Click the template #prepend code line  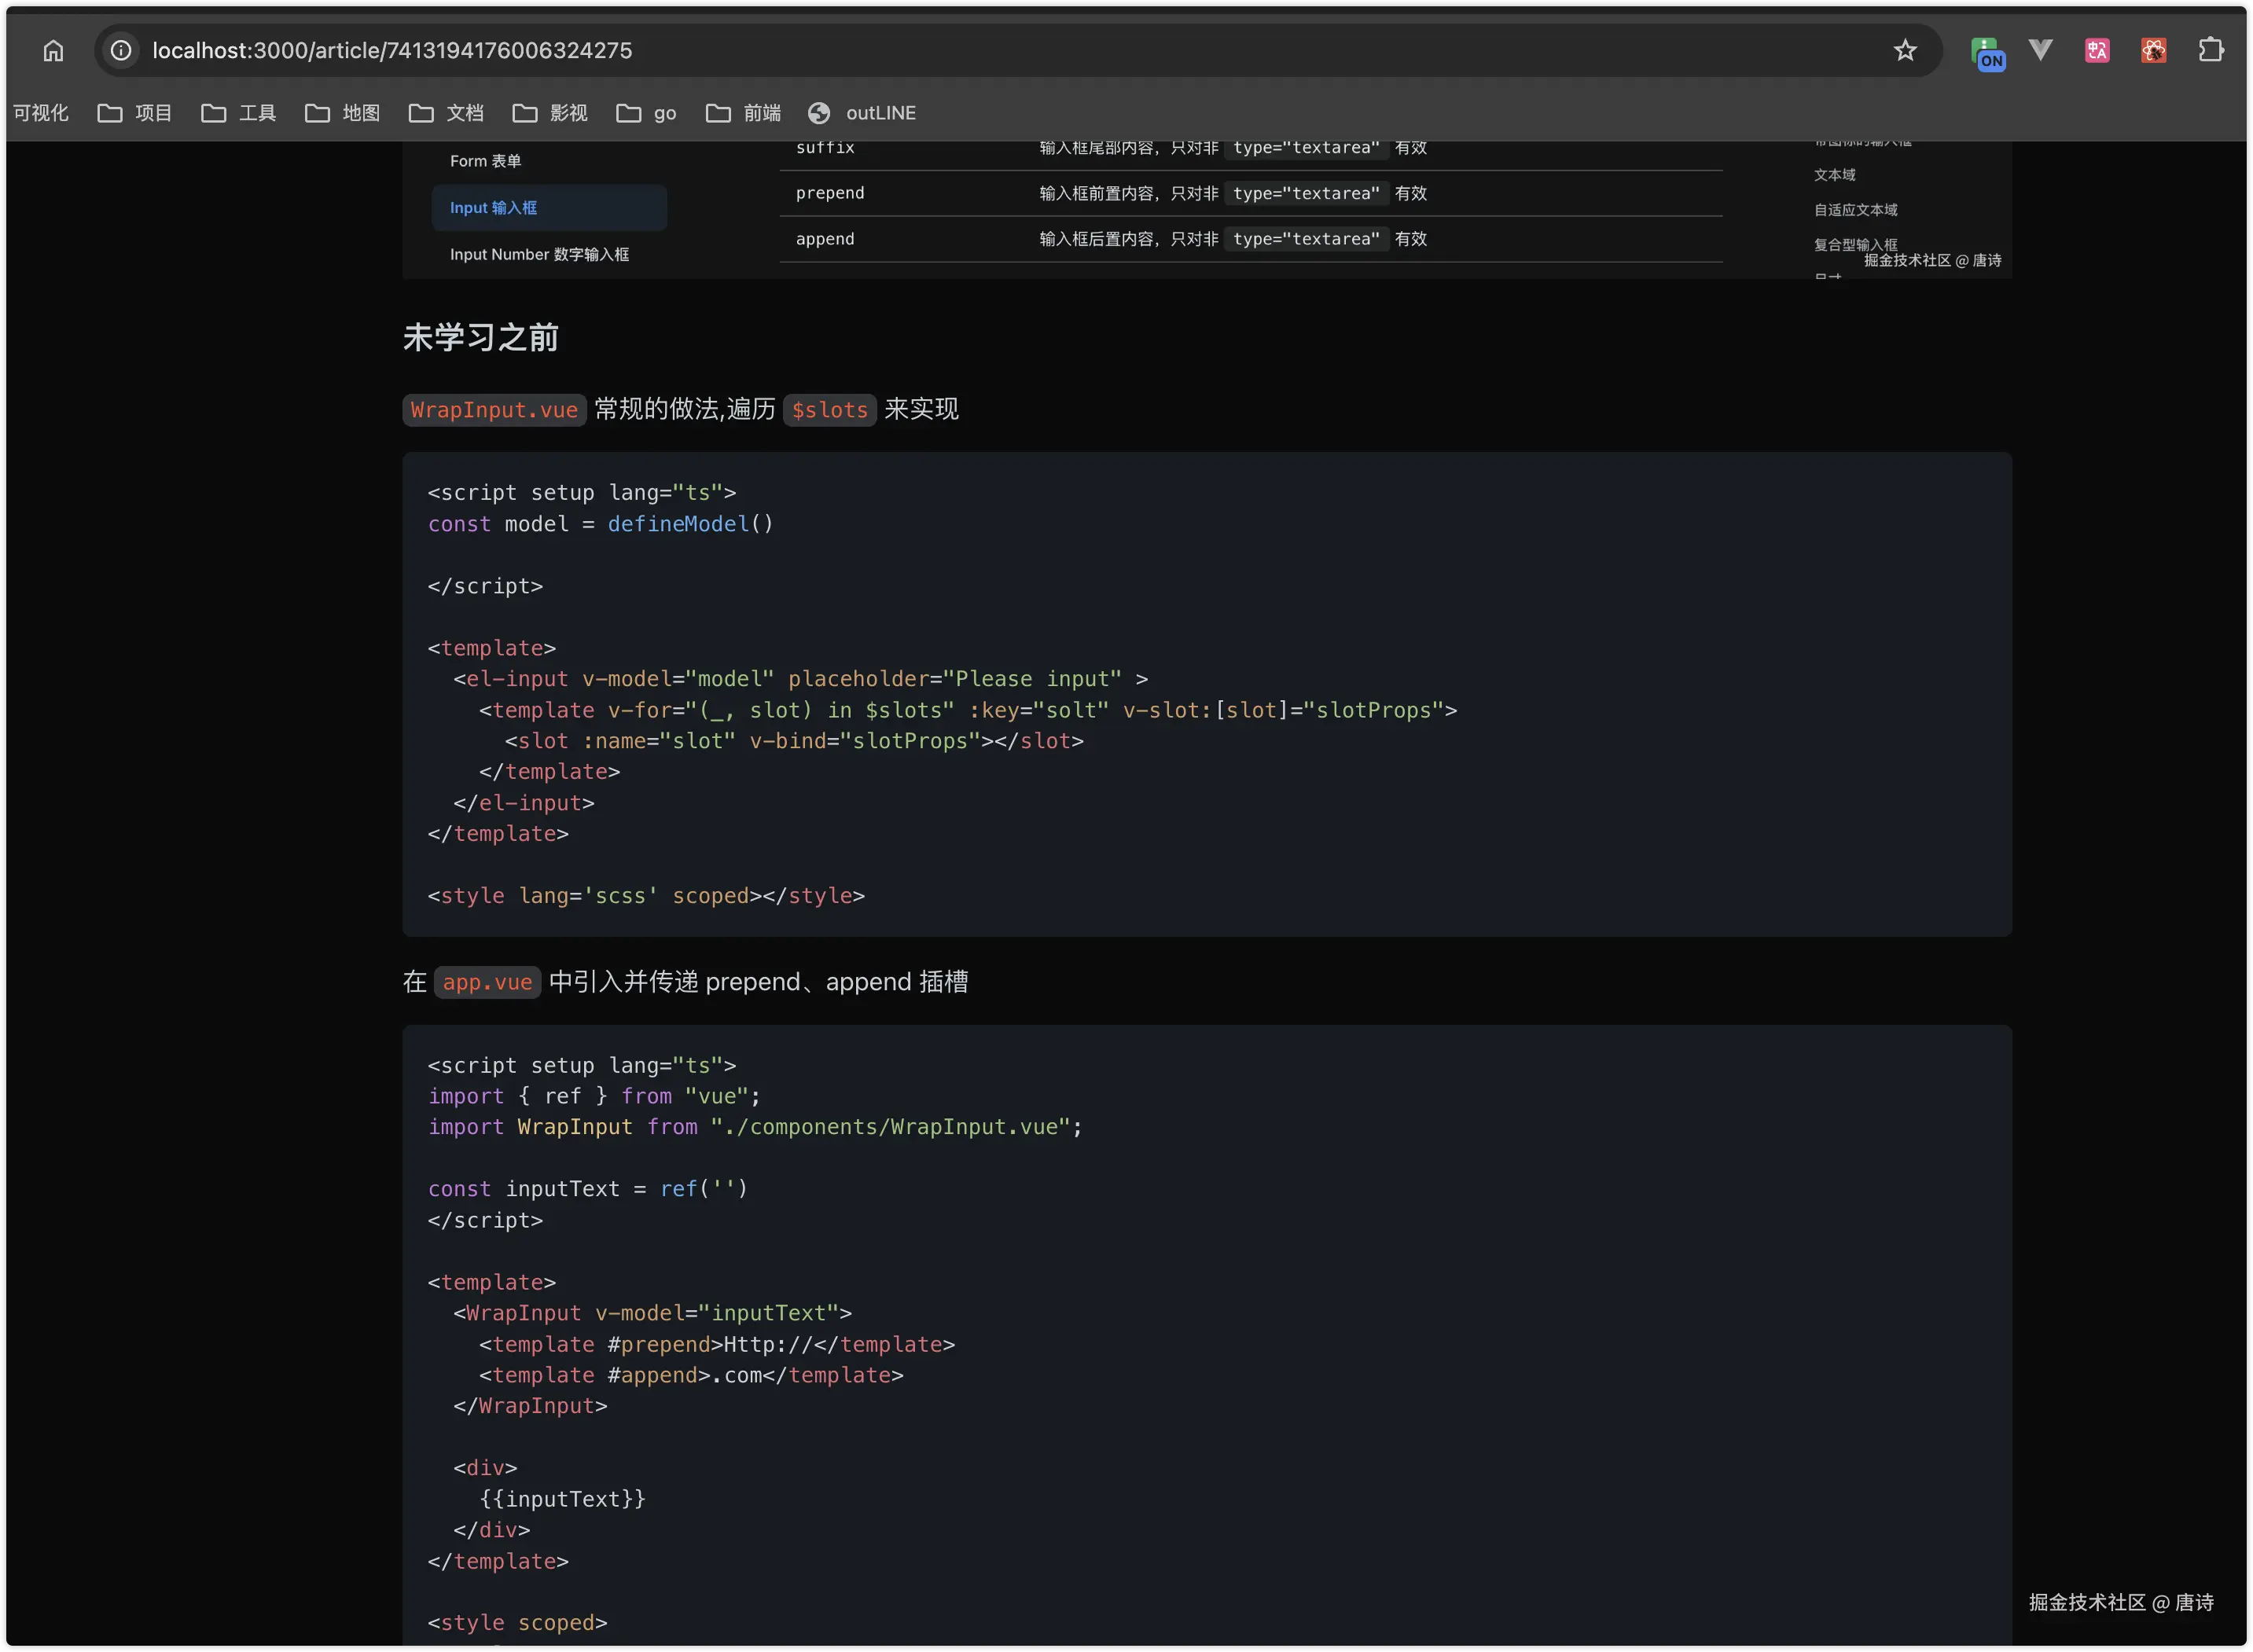coord(717,1344)
